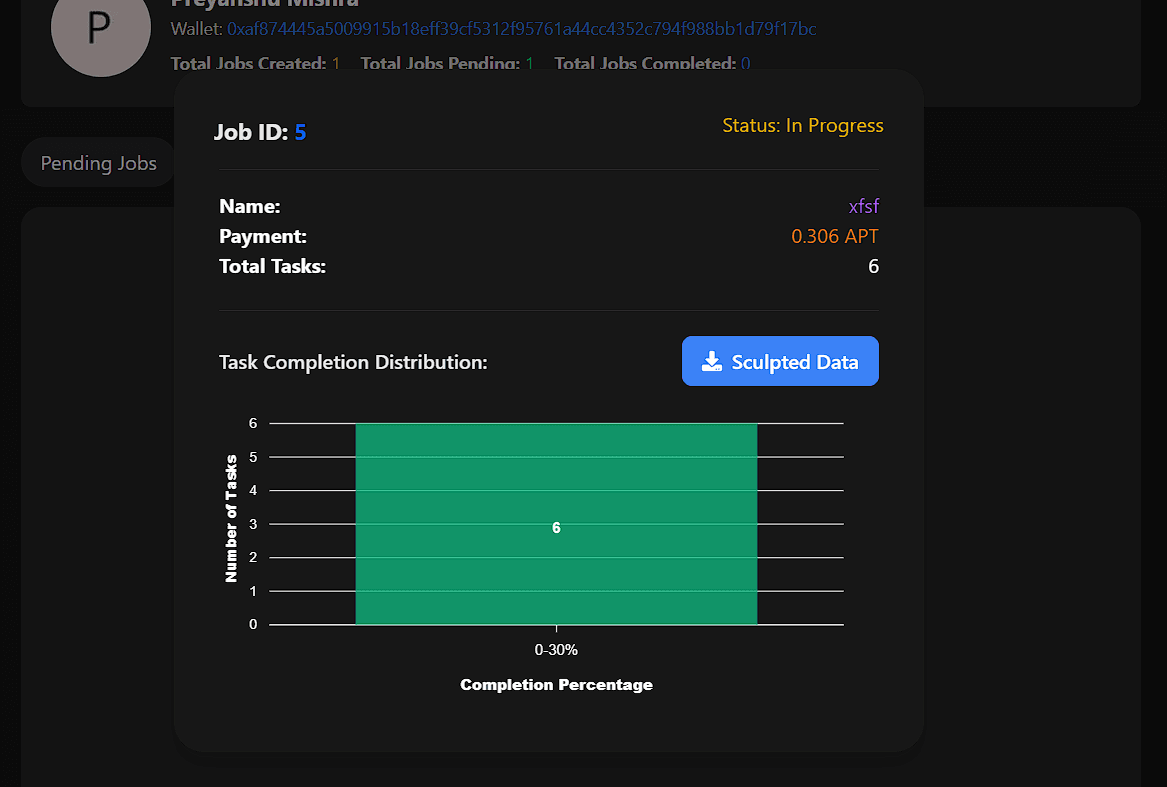
Task: Open the Pending Jobs tab
Action: click(x=98, y=163)
